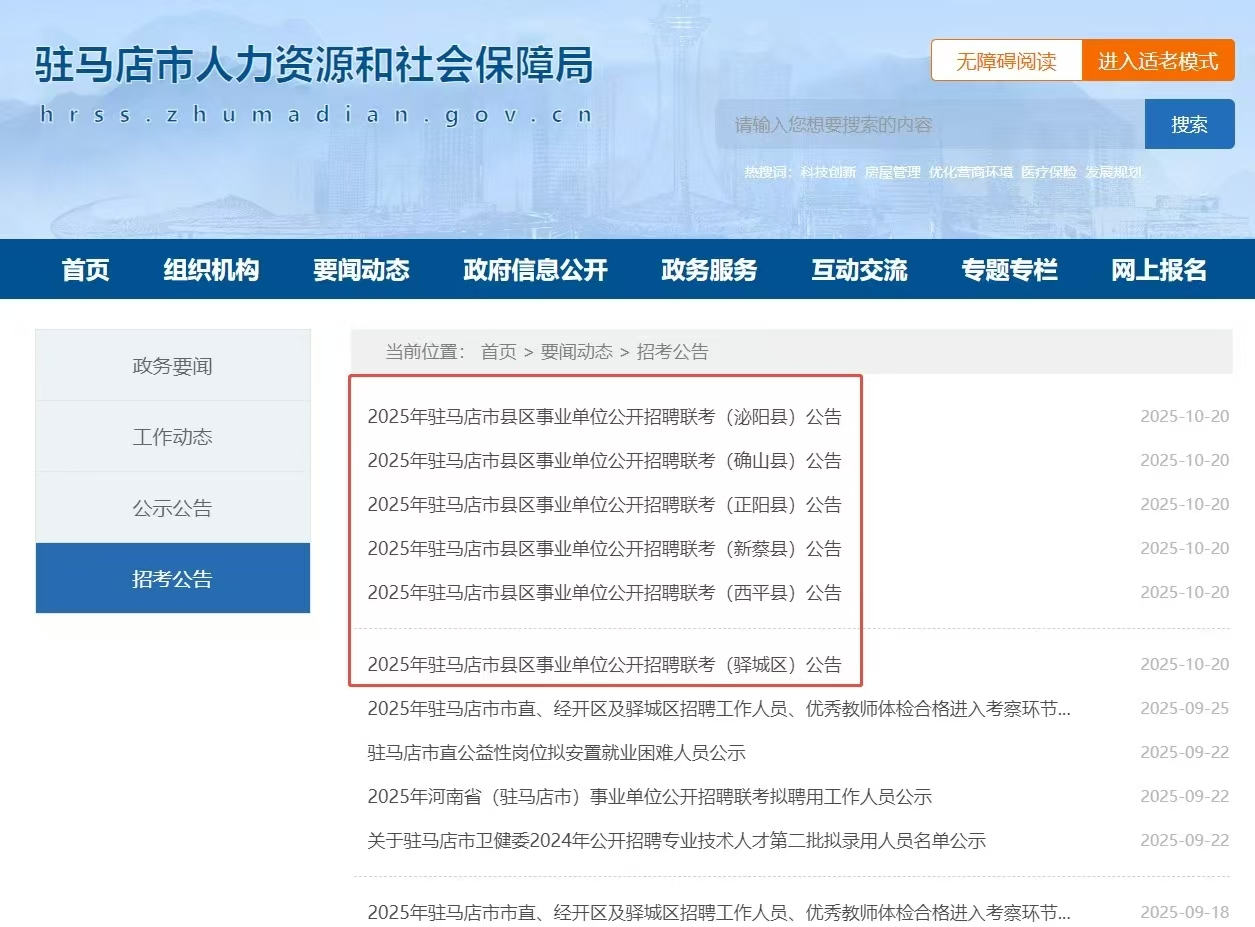Go to 网上报名 online registration
The width and height of the screenshot is (1255, 927).
(1157, 269)
